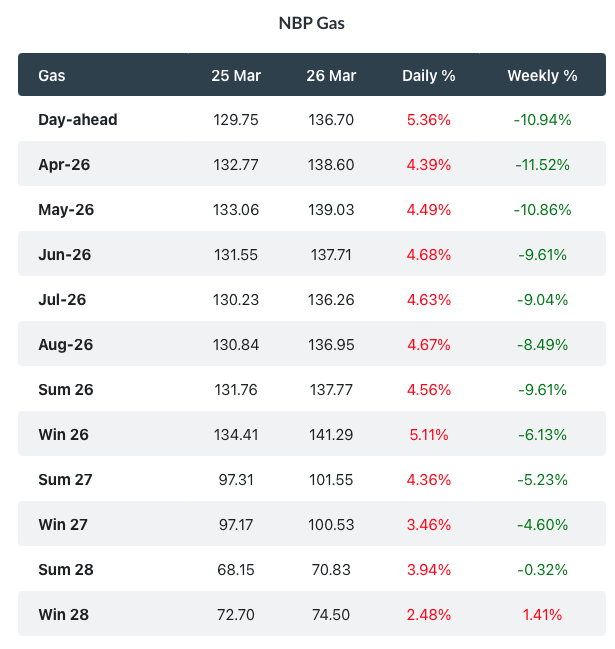This screenshot has width=615, height=649.
Task: Click the Win 28 weekly 1.41% value
Action: tap(542, 615)
